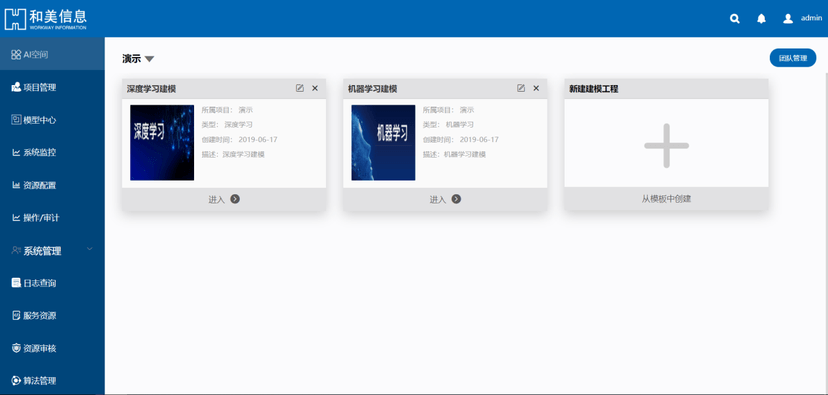Expand the 系统管理 sidebar submenu chevron
This screenshot has width=828, height=395.
89,249
